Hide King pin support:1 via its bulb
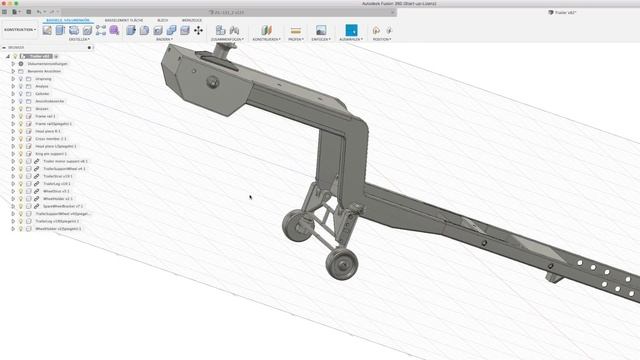 [21, 154]
